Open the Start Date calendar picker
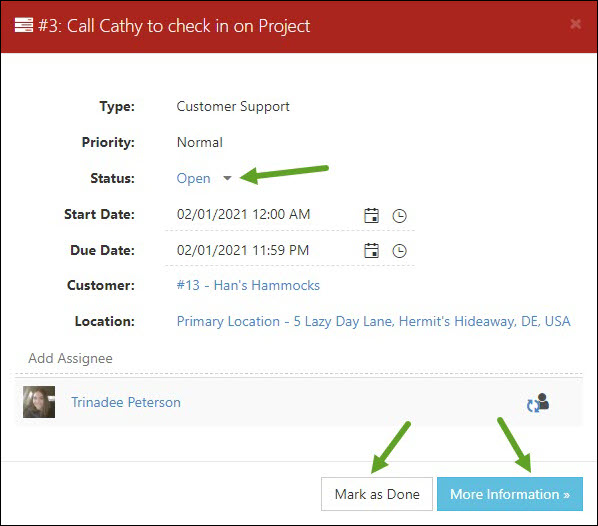This screenshot has height=526, width=598. [371, 216]
